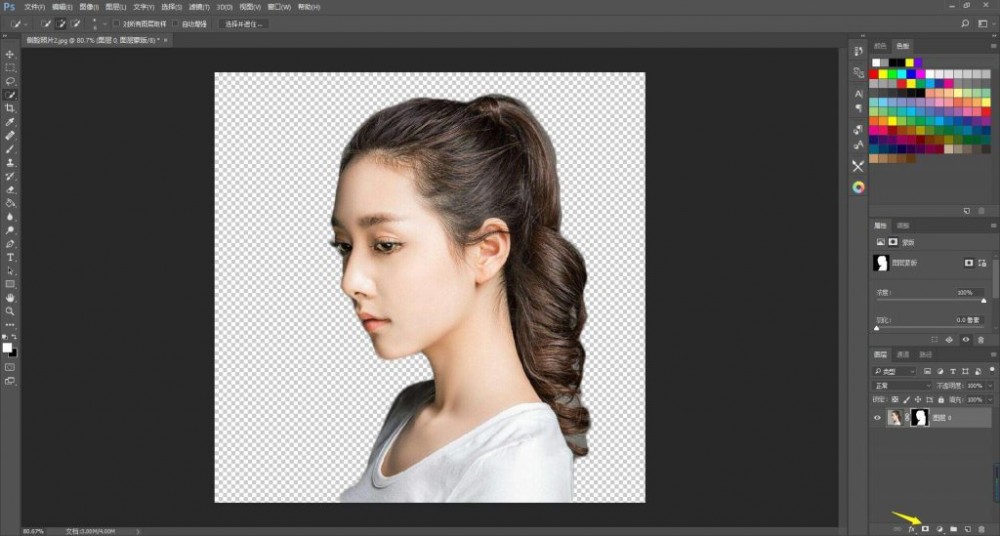This screenshot has height=536, width=1000.
Task: Select the Horizontal Type tool
Action: coord(10,257)
